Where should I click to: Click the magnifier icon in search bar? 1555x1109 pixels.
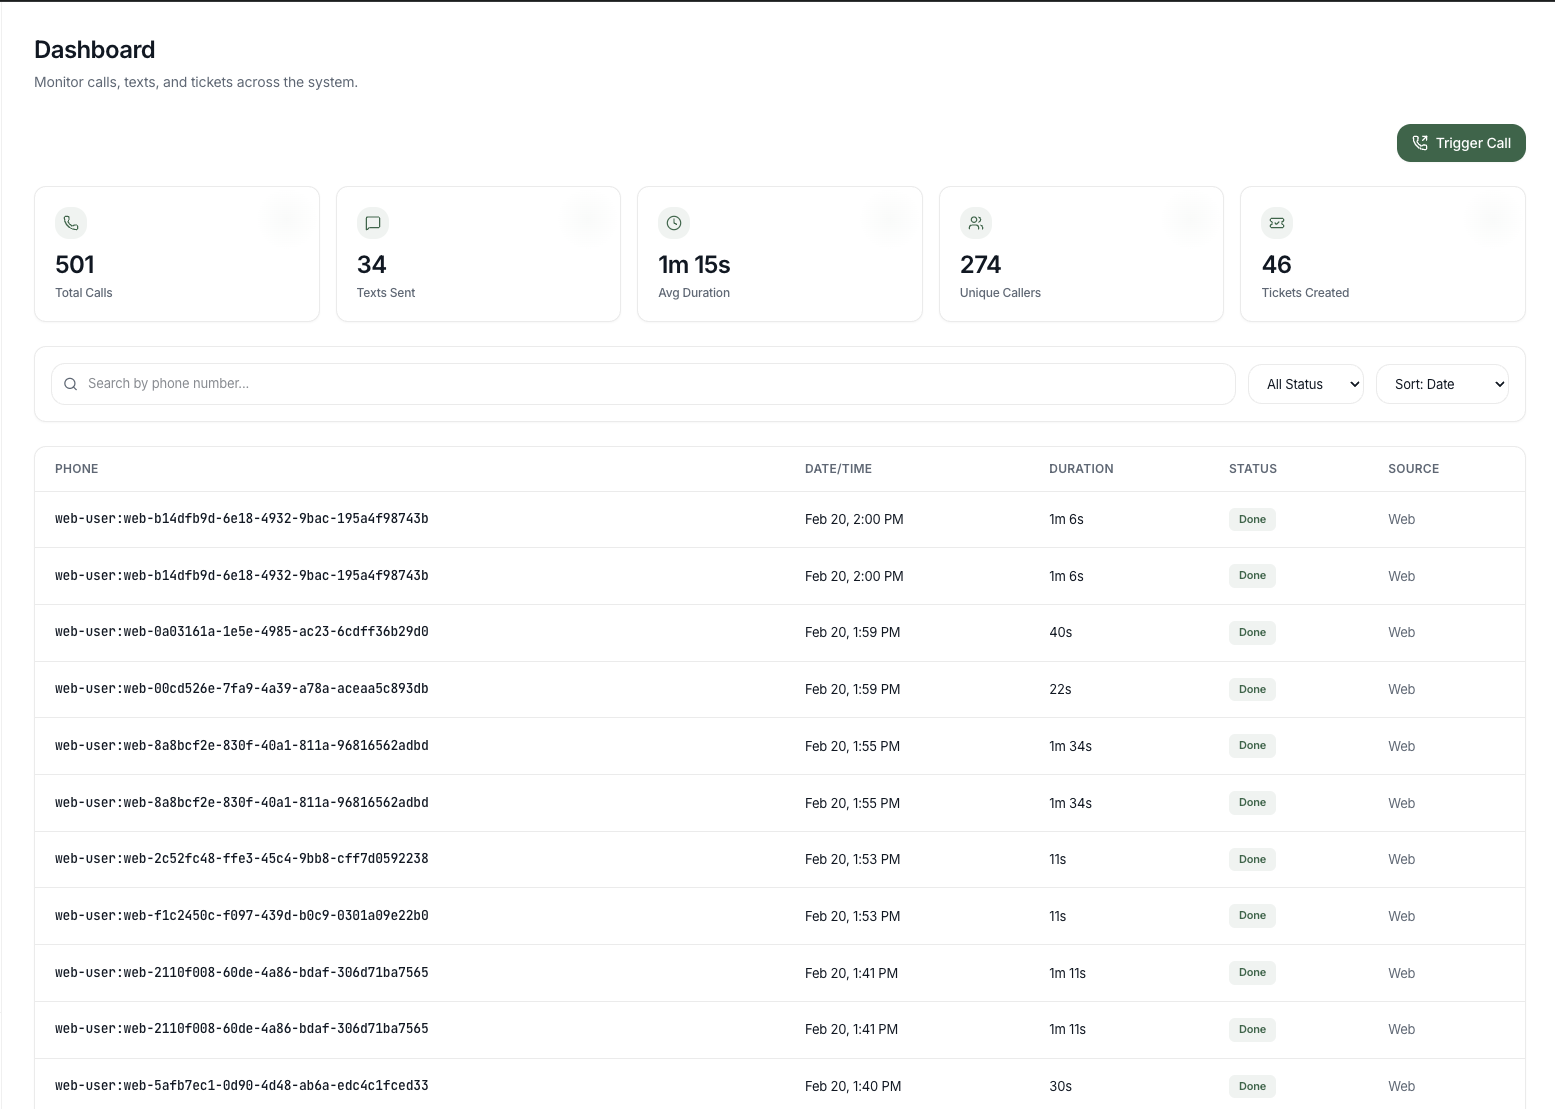point(70,384)
